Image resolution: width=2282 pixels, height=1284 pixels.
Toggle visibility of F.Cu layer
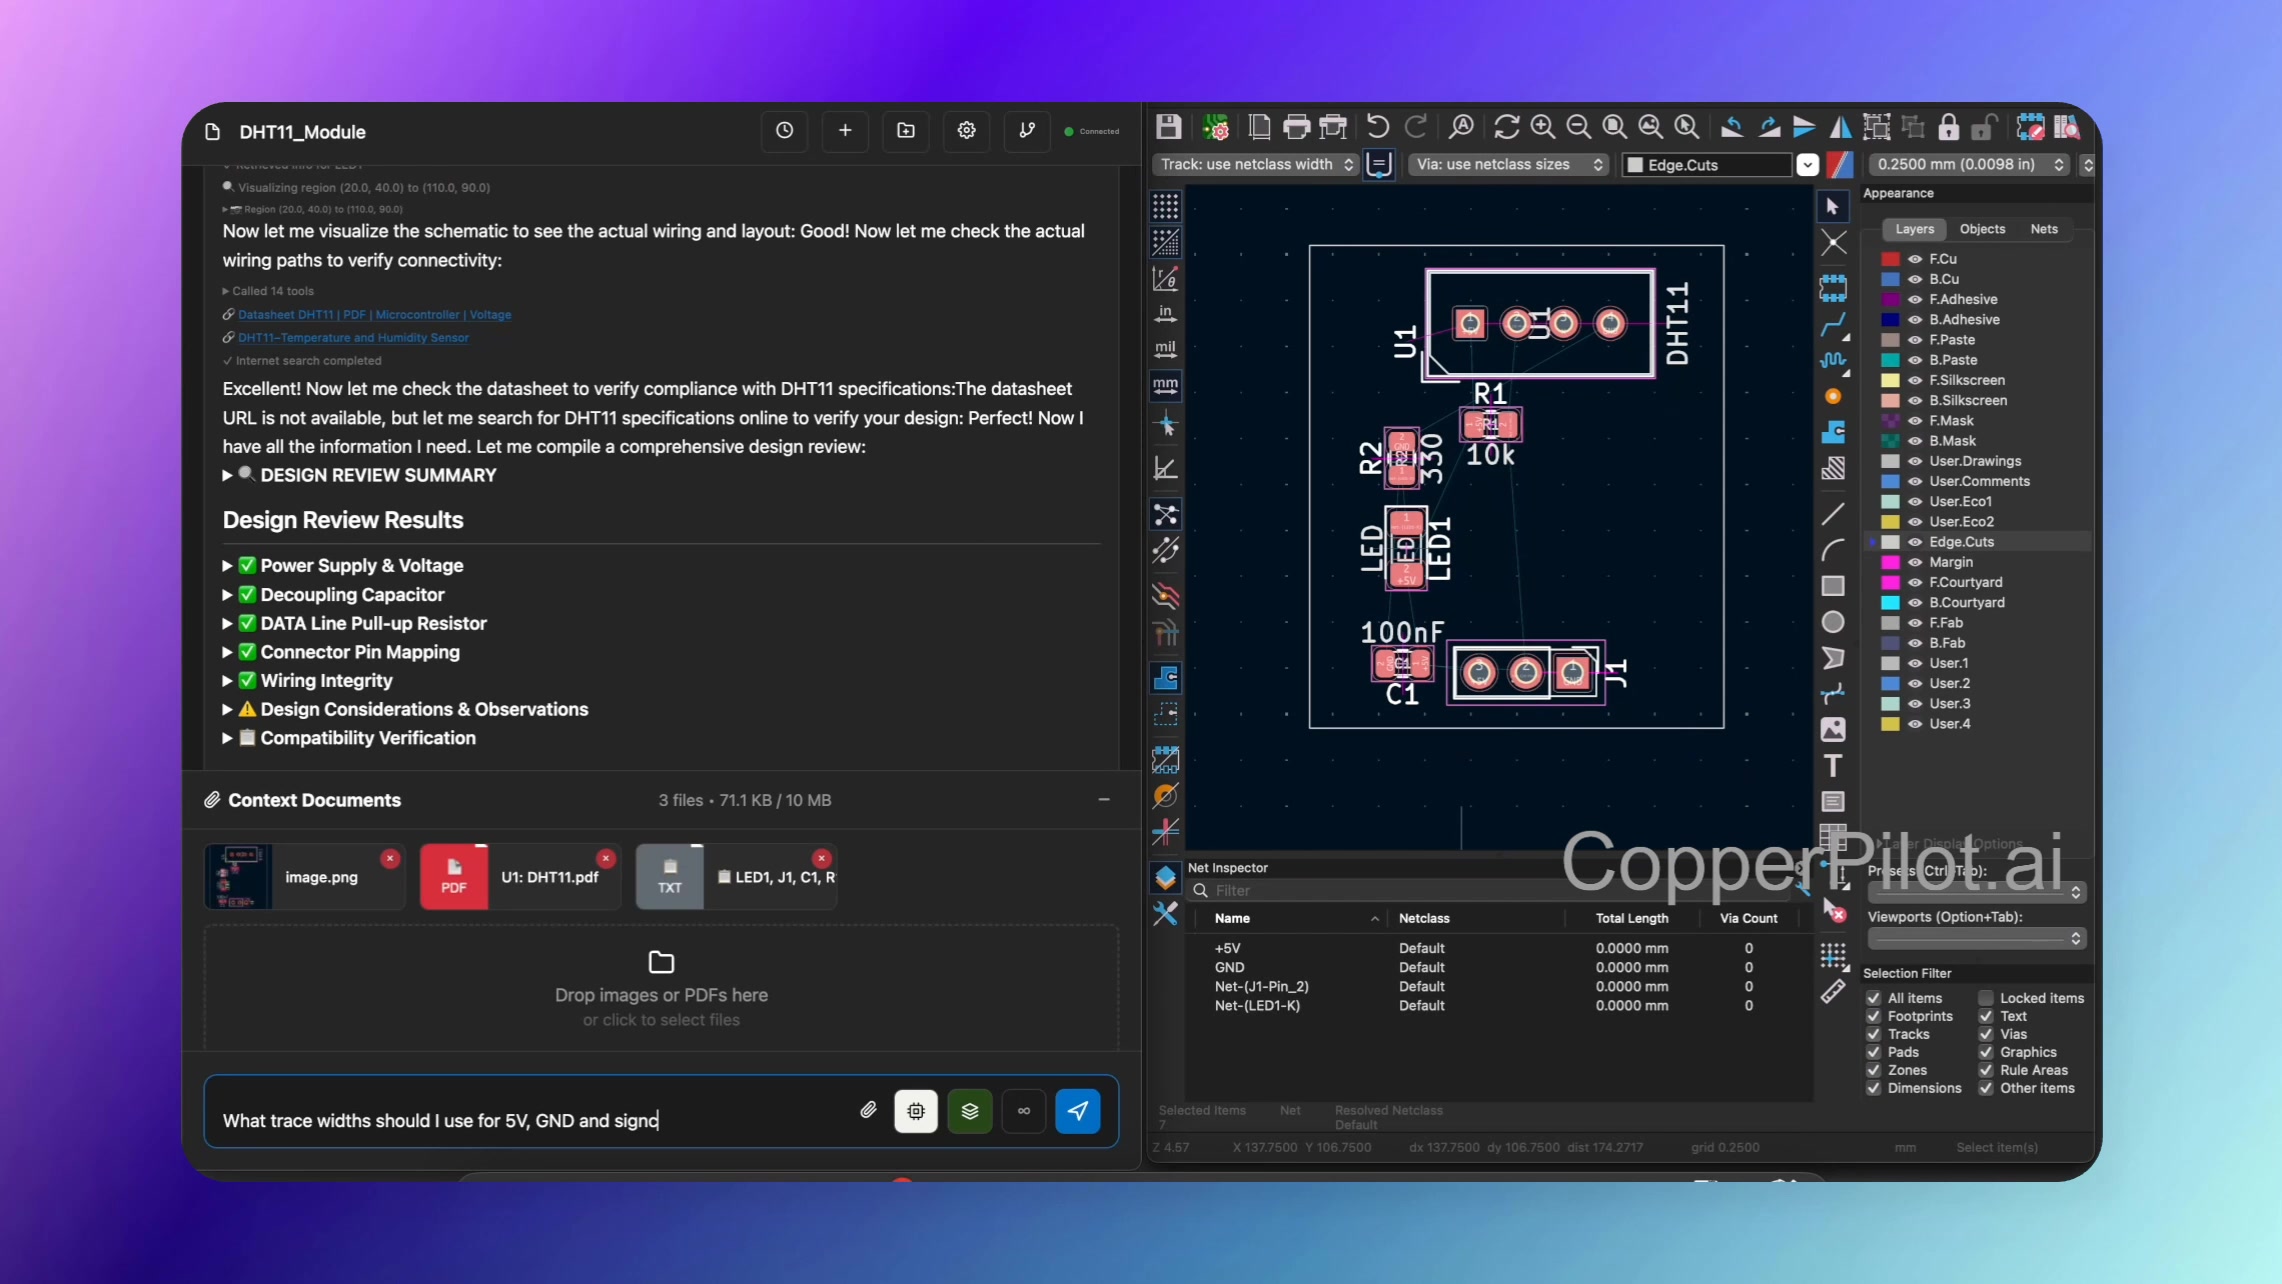pos(1915,259)
